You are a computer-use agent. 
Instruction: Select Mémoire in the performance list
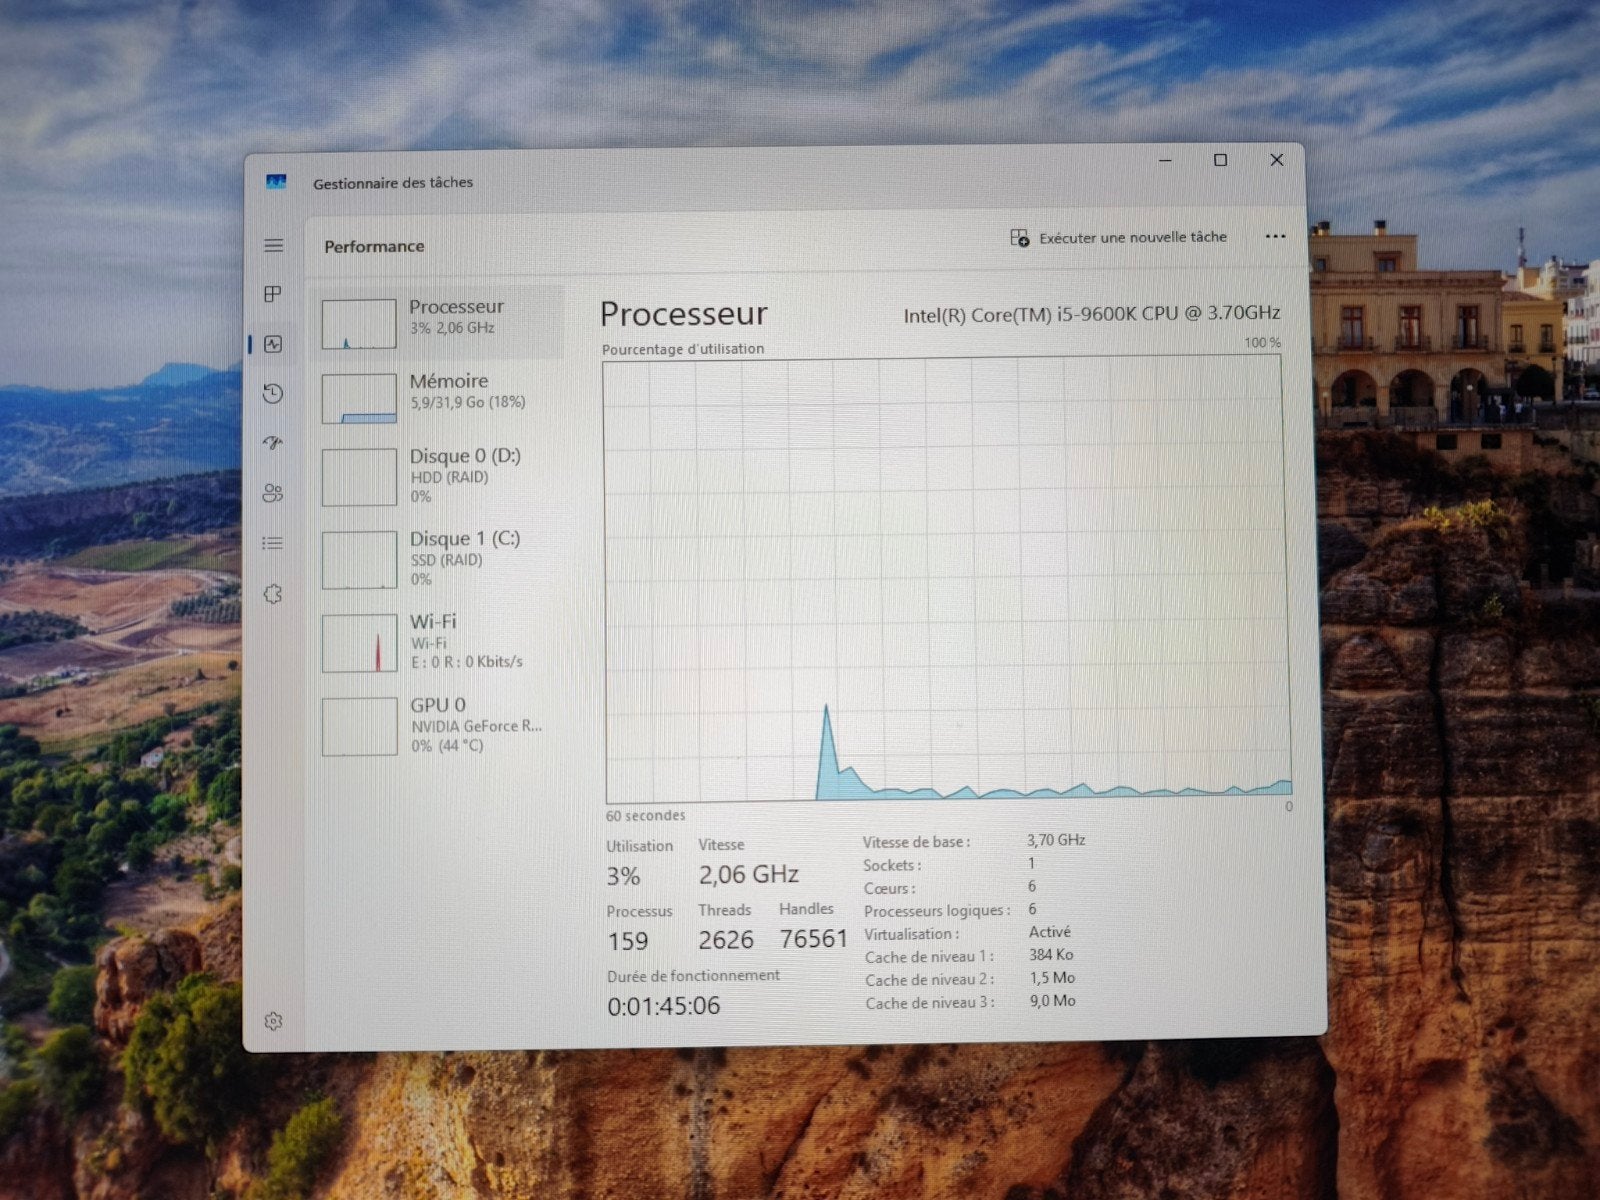click(x=437, y=397)
